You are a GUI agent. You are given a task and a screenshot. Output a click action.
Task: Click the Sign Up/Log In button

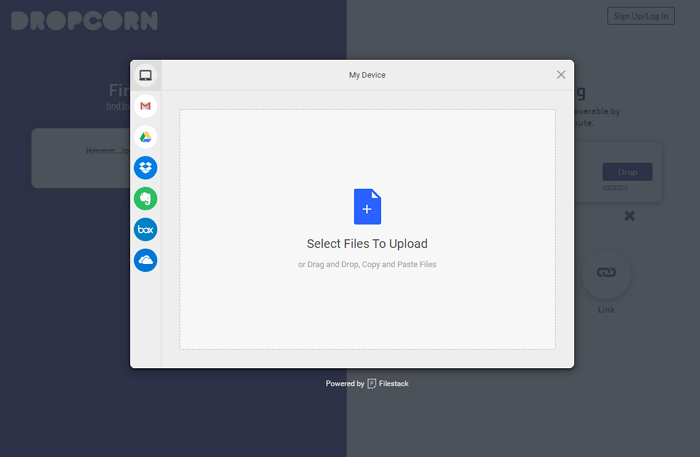tap(641, 16)
